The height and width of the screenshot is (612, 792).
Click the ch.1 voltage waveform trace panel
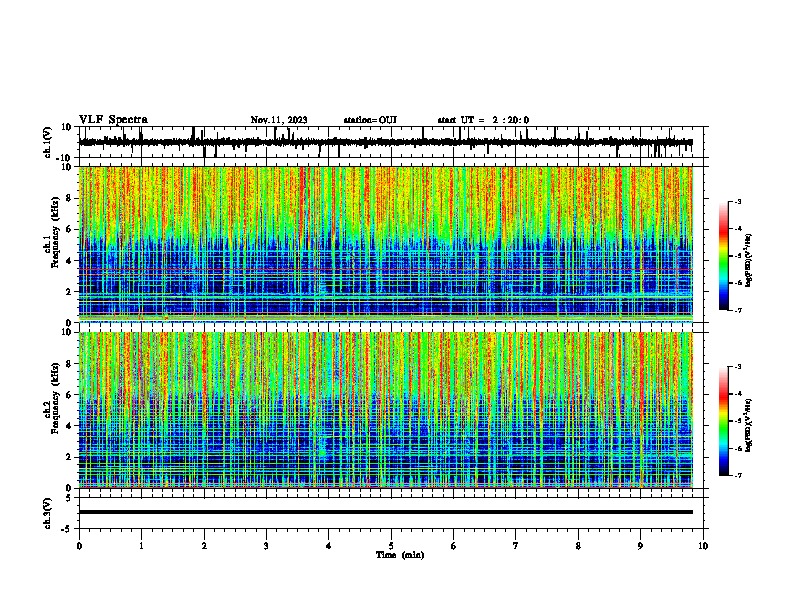pyautogui.click(x=393, y=142)
